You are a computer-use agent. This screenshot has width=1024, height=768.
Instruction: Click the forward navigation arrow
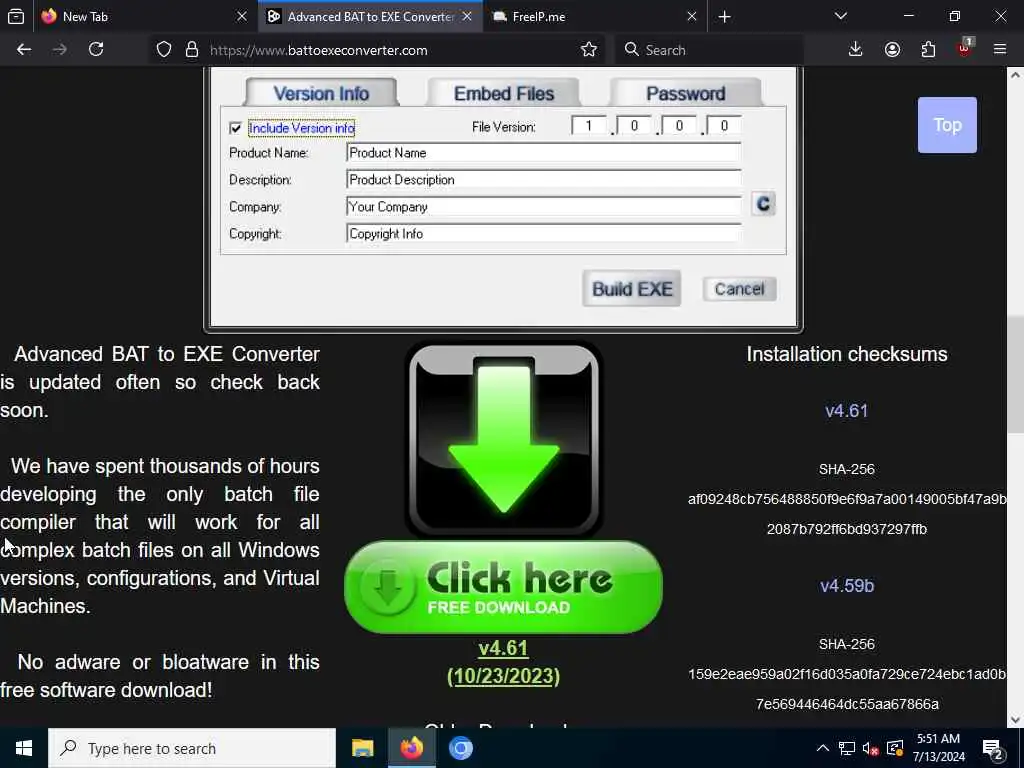tap(59, 50)
